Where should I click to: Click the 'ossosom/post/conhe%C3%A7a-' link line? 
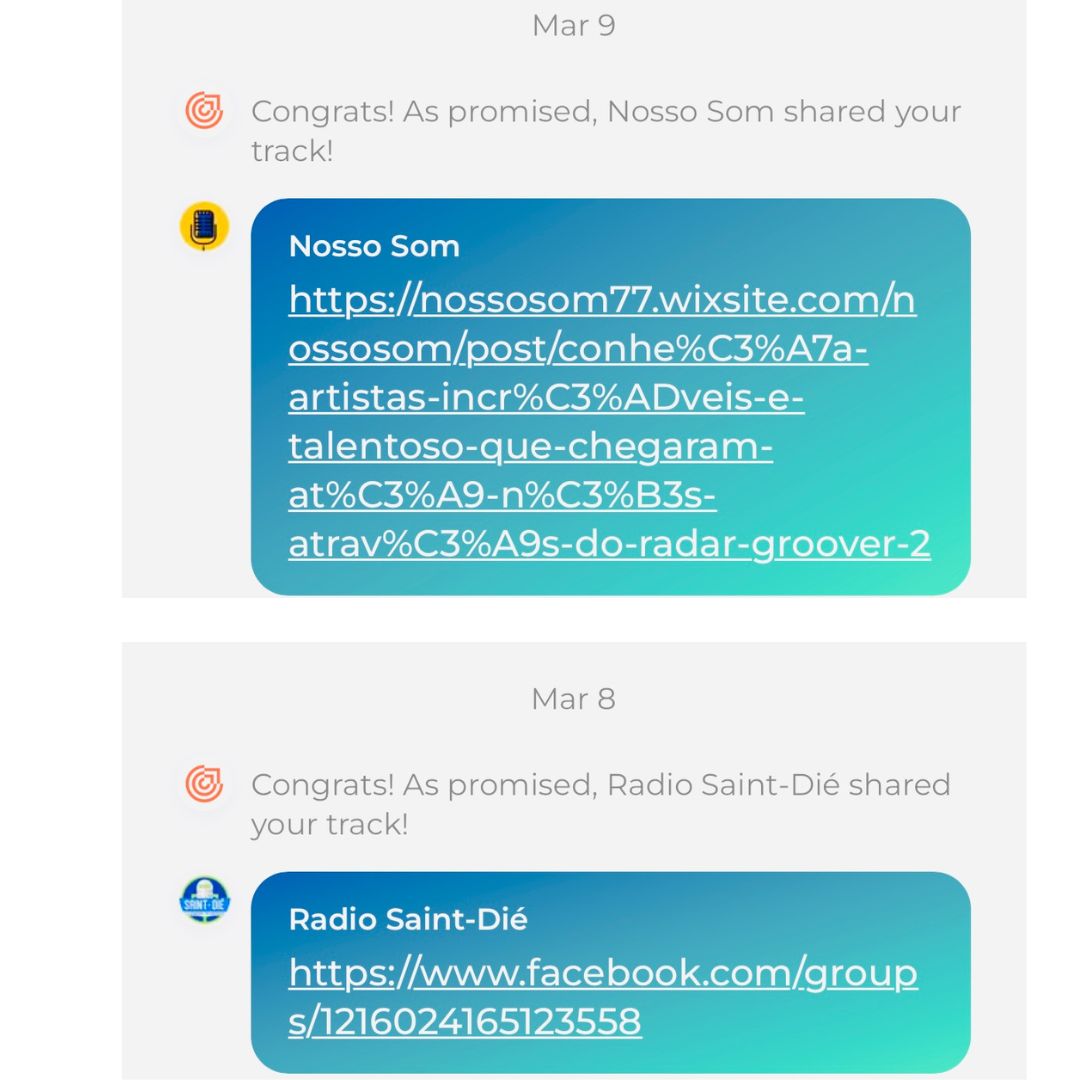(x=578, y=349)
